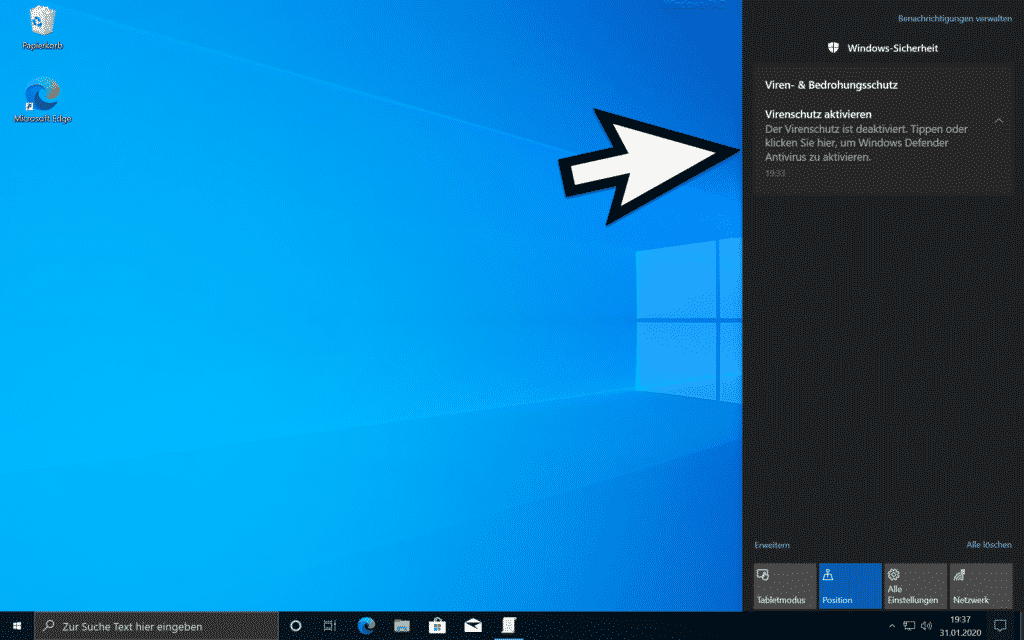Viewport: 1024px width, 640px height.
Task: Click the notification timestamp 19:33
Action: pos(775,174)
